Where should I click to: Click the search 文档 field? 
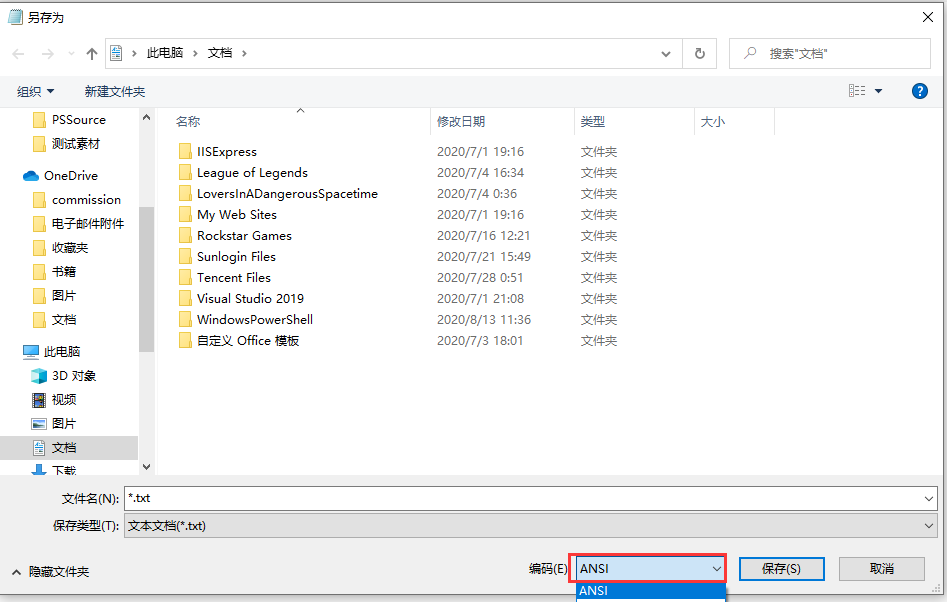pyautogui.click(x=830, y=54)
